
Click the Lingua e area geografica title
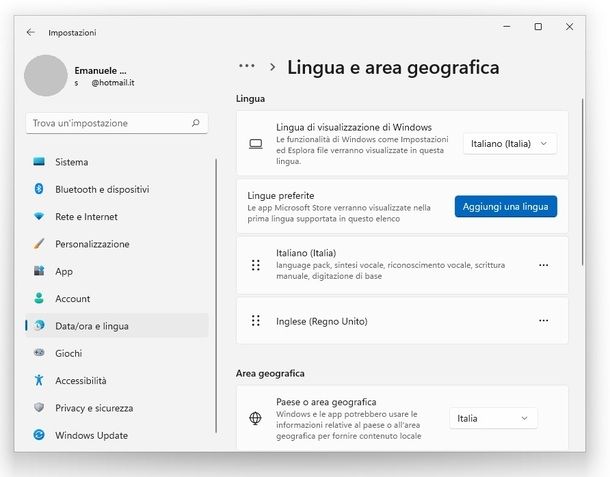click(x=393, y=68)
